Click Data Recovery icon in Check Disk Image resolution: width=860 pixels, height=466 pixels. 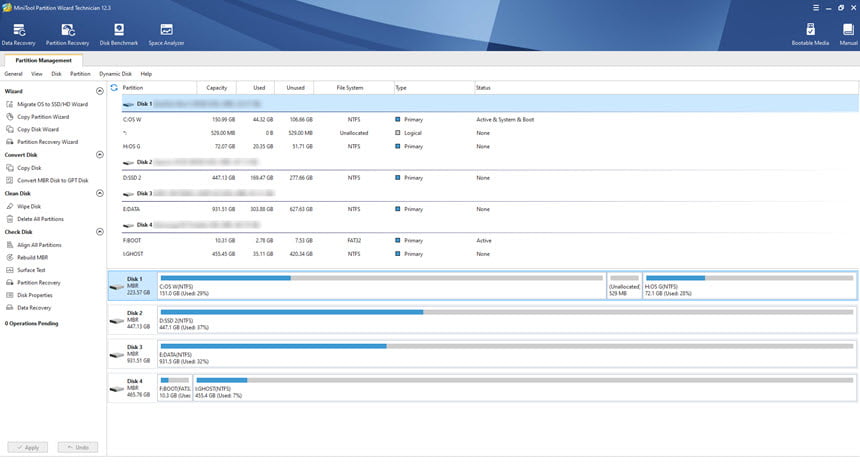pos(9,308)
